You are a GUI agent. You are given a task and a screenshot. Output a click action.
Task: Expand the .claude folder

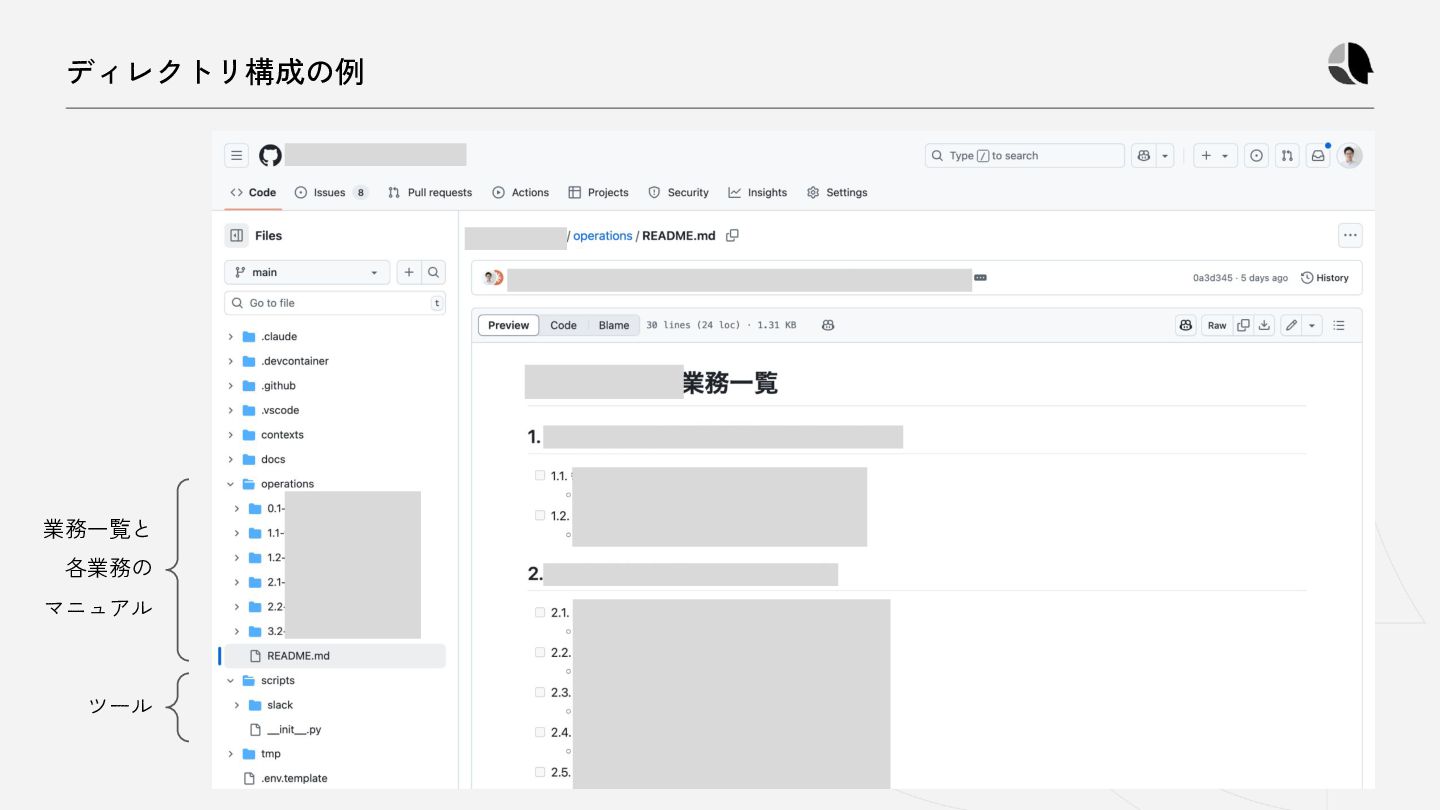click(x=231, y=337)
